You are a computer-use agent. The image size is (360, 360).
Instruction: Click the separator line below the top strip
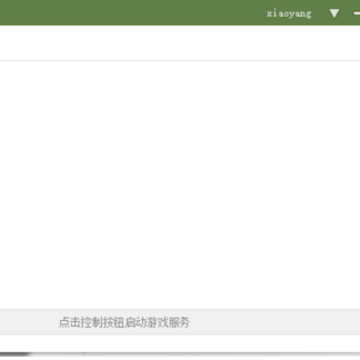pyautogui.click(x=180, y=61)
